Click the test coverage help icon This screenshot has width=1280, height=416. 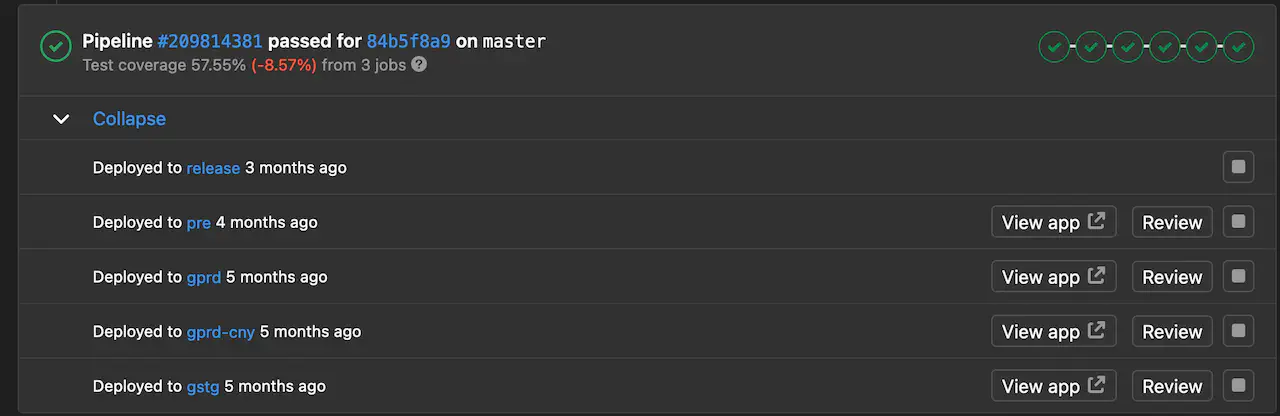pos(419,64)
